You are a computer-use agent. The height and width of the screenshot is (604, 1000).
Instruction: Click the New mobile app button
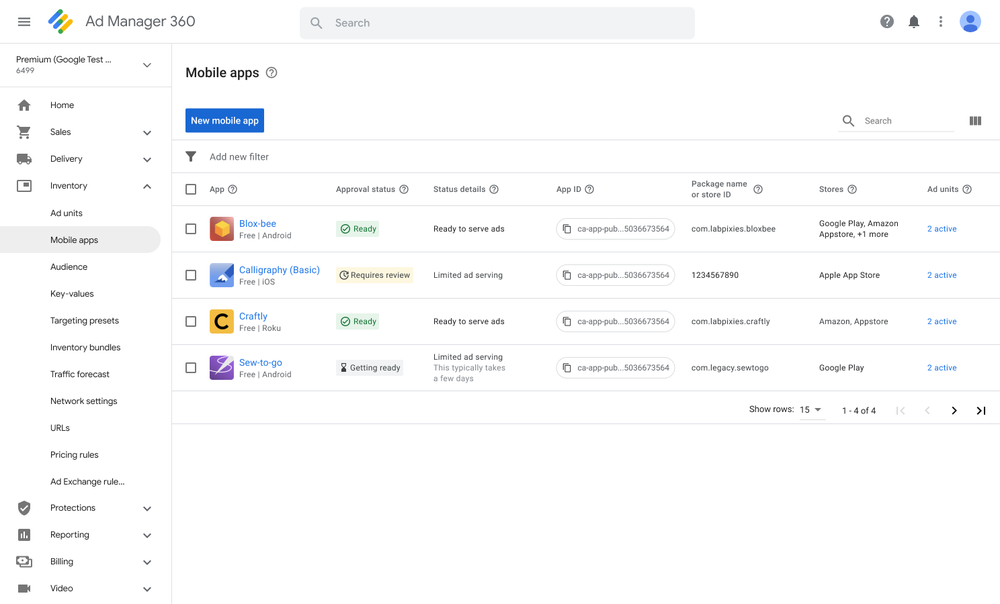click(x=224, y=121)
